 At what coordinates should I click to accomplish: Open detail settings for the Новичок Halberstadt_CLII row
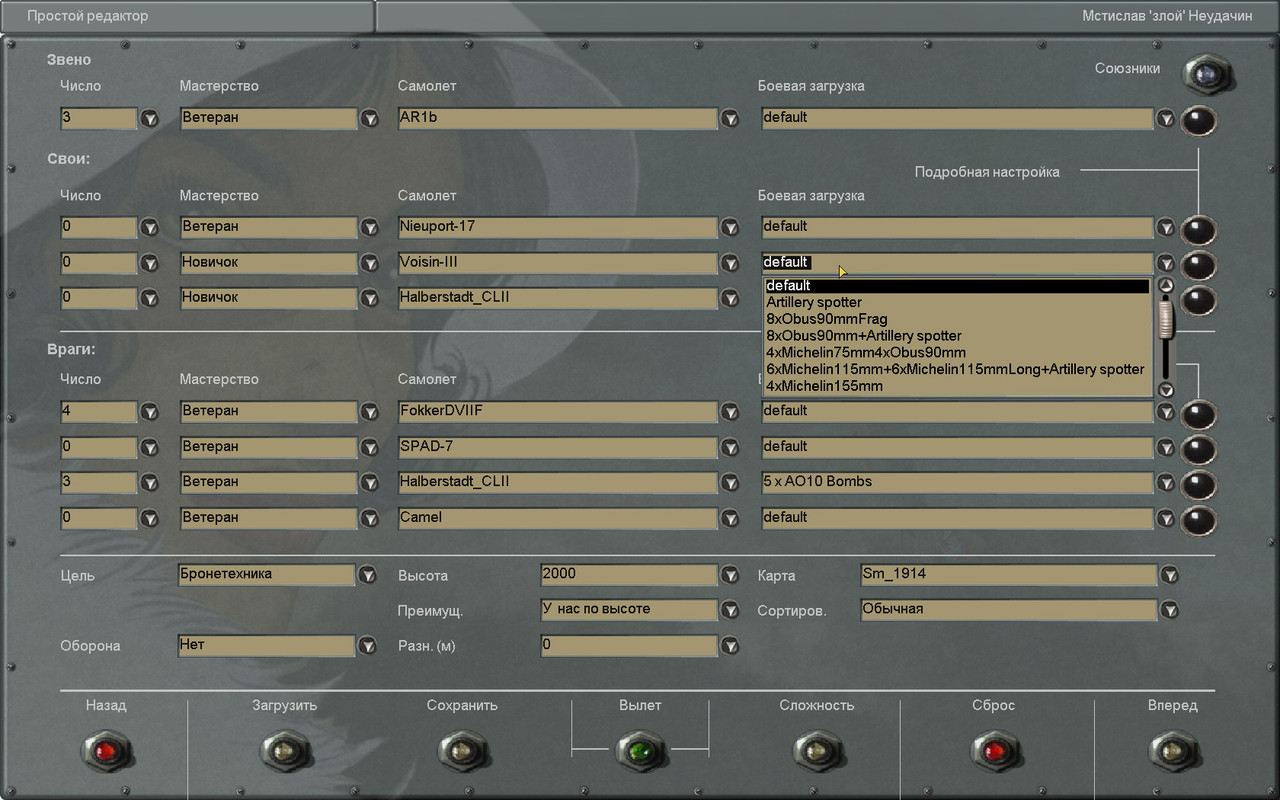pyautogui.click(x=1199, y=300)
